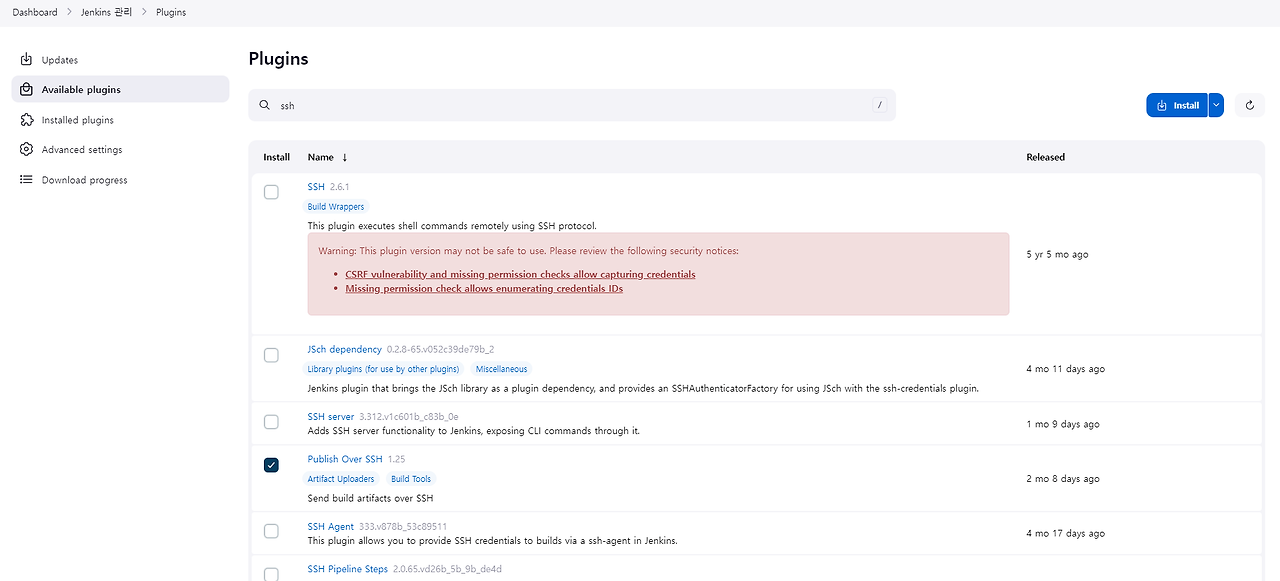Click the plugin search field containing ssh
The height and width of the screenshot is (581, 1280).
pos(572,105)
